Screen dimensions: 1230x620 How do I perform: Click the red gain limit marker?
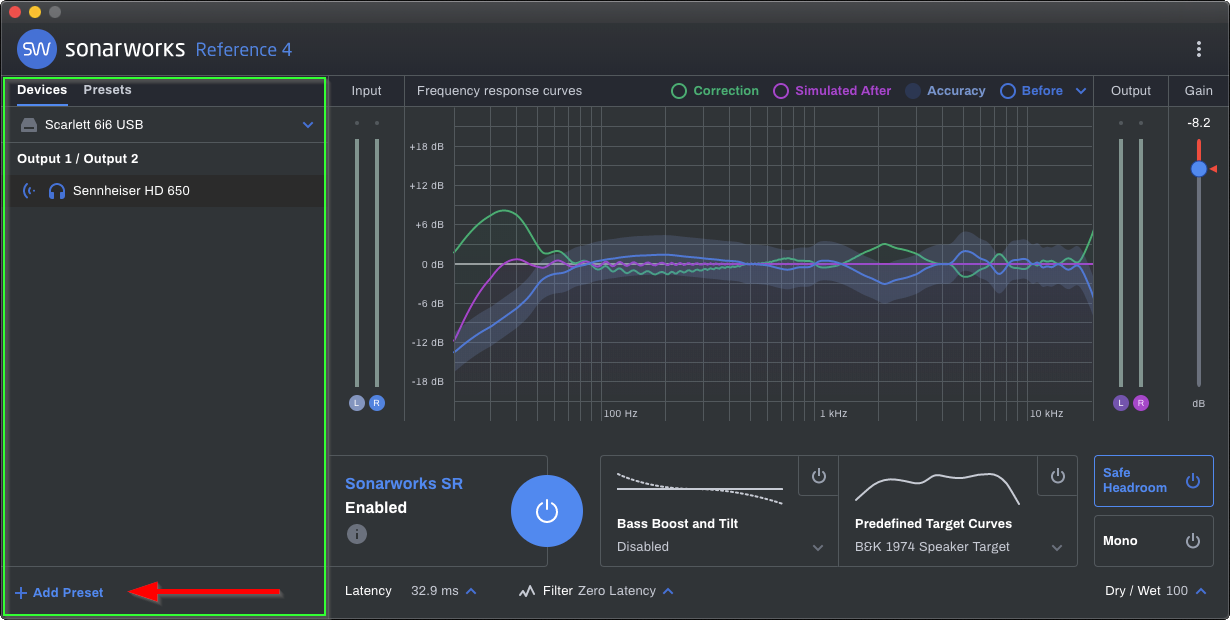coord(1213,169)
